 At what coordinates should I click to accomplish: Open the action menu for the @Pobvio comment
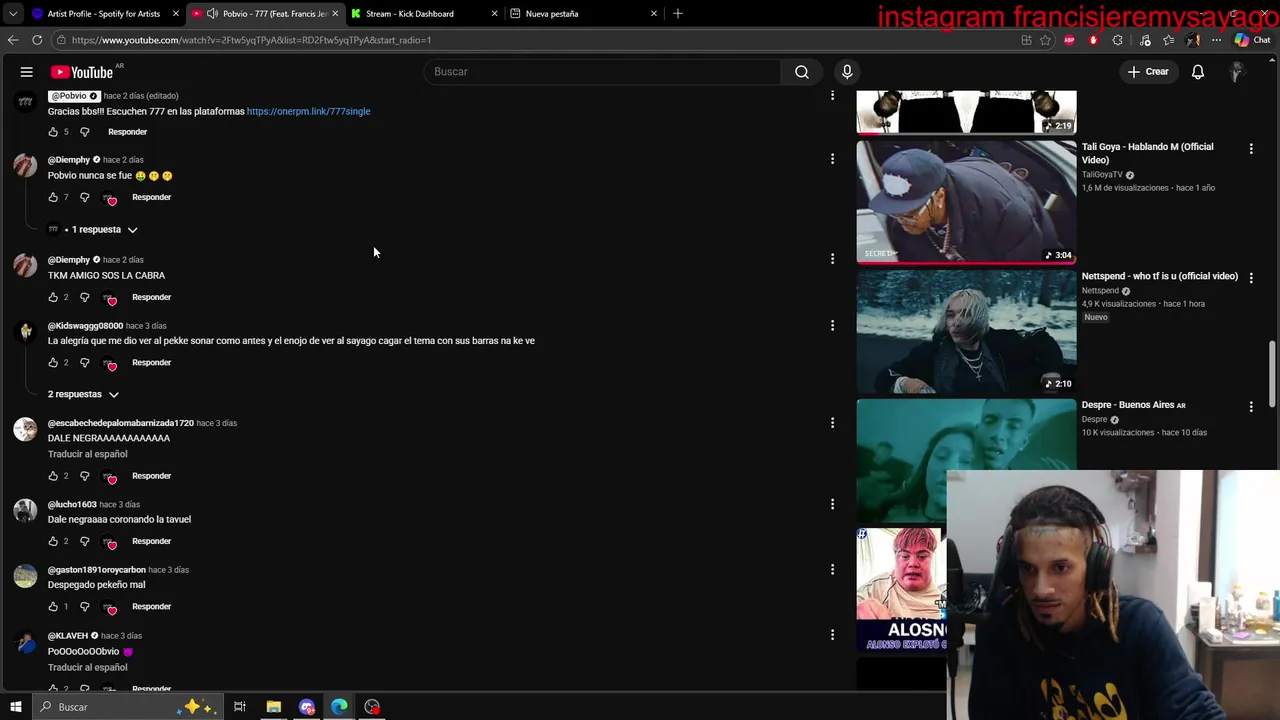pyautogui.click(x=832, y=96)
